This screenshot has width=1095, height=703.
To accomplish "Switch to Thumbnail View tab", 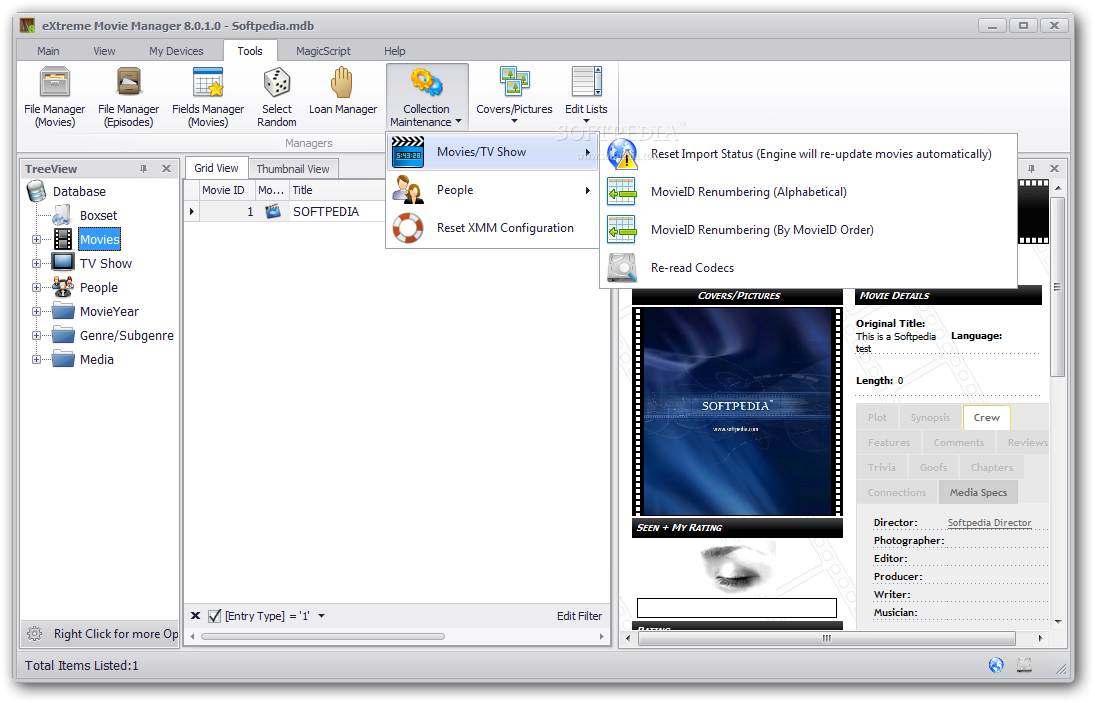I will click(293, 169).
